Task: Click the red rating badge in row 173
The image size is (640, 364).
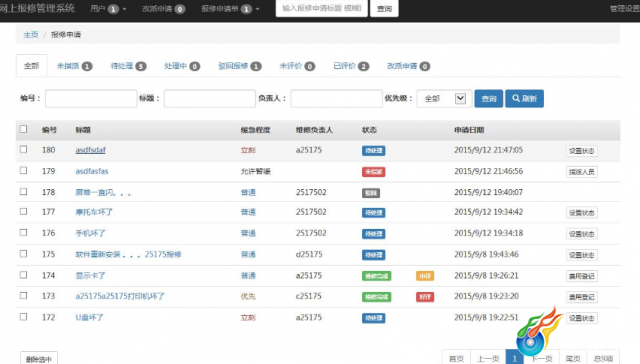Action: [425, 297]
